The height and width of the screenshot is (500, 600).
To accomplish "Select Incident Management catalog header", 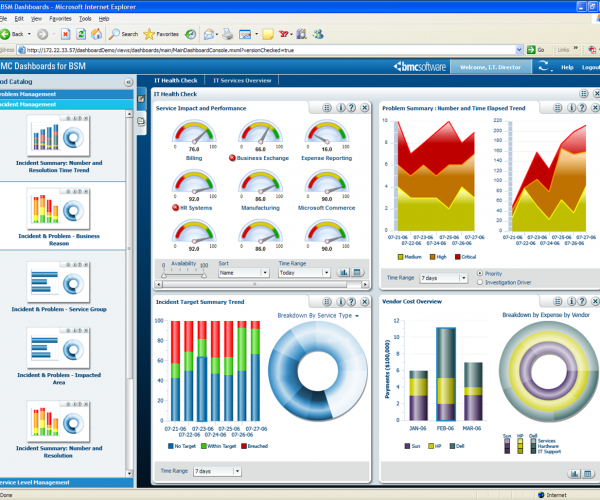I will 67,104.
